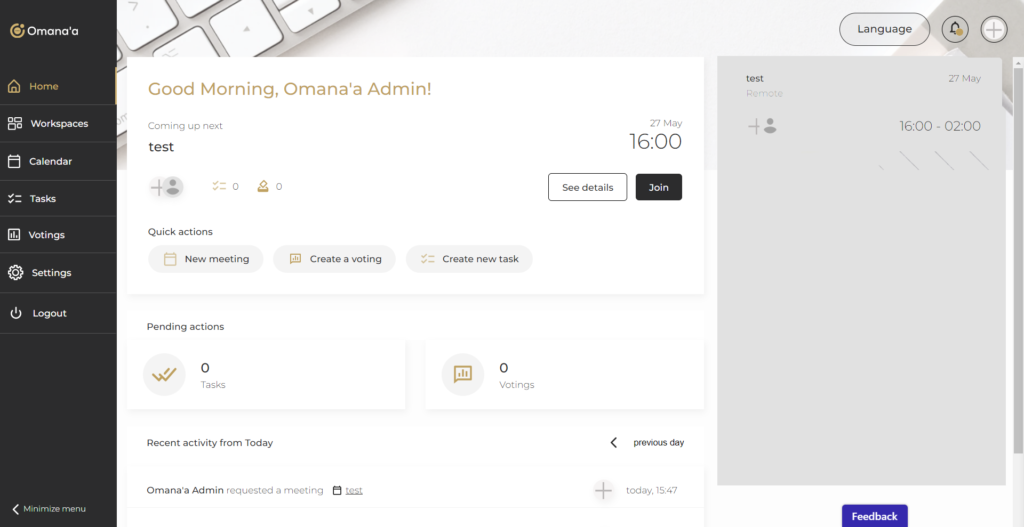Click See details button

[x=587, y=187]
